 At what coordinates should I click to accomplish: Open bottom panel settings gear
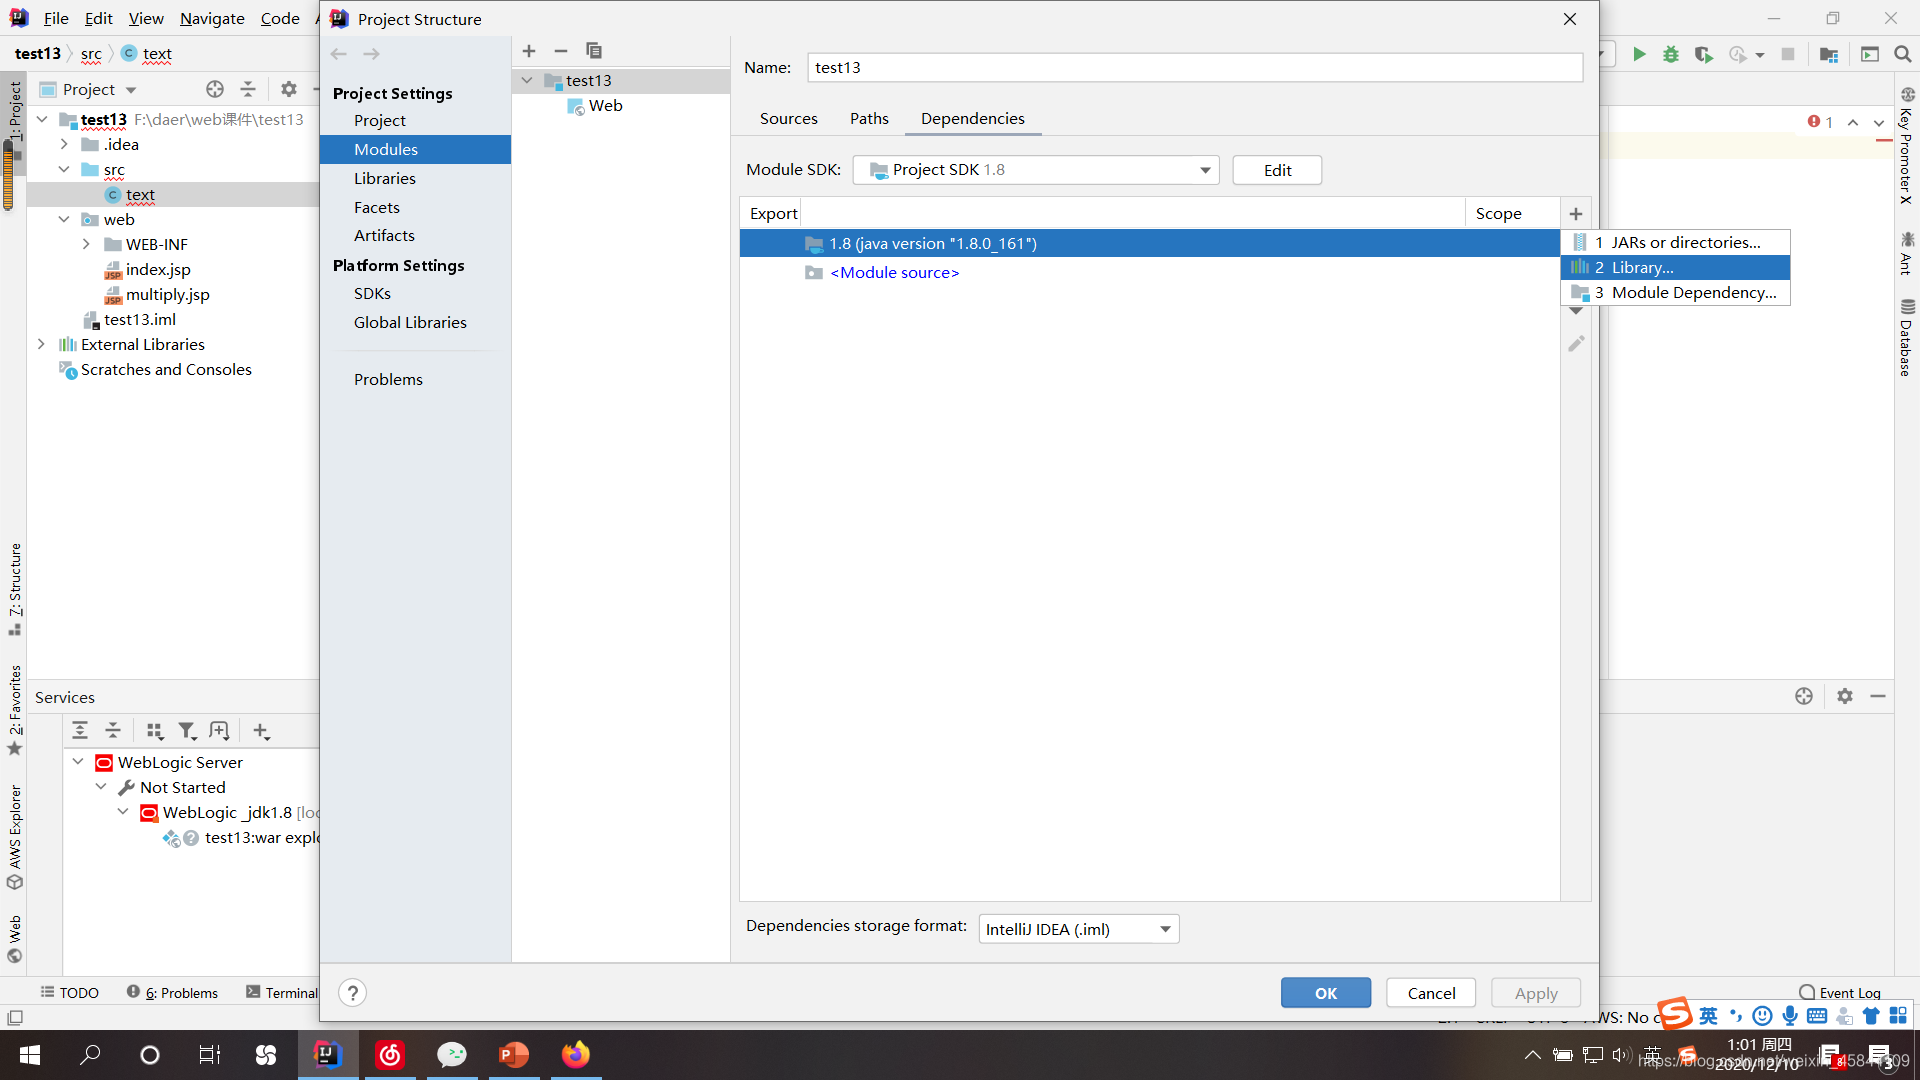[1845, 696]
